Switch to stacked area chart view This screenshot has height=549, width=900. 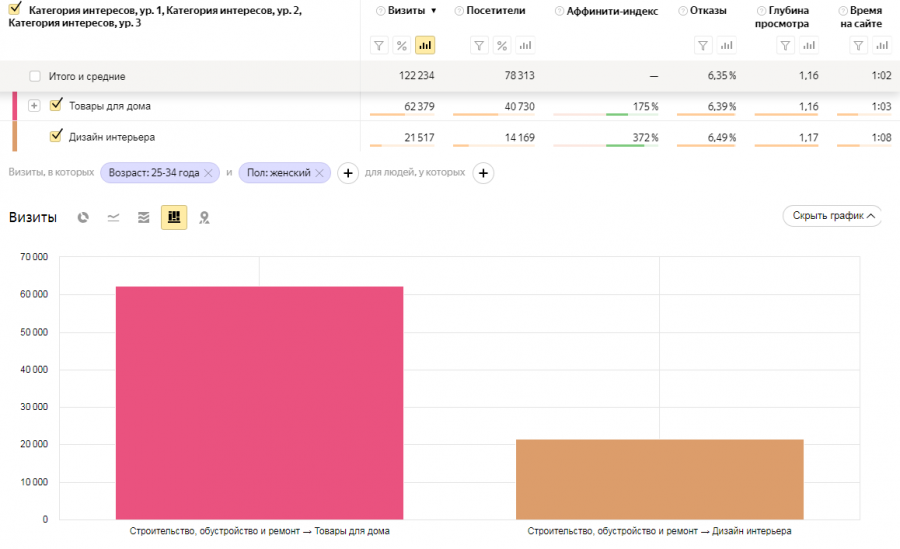[x=144, y=217]
